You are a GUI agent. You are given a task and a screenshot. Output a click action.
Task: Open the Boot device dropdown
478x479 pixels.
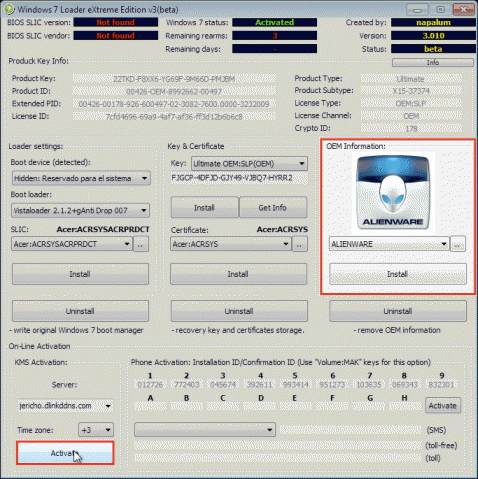pos(81,178)
